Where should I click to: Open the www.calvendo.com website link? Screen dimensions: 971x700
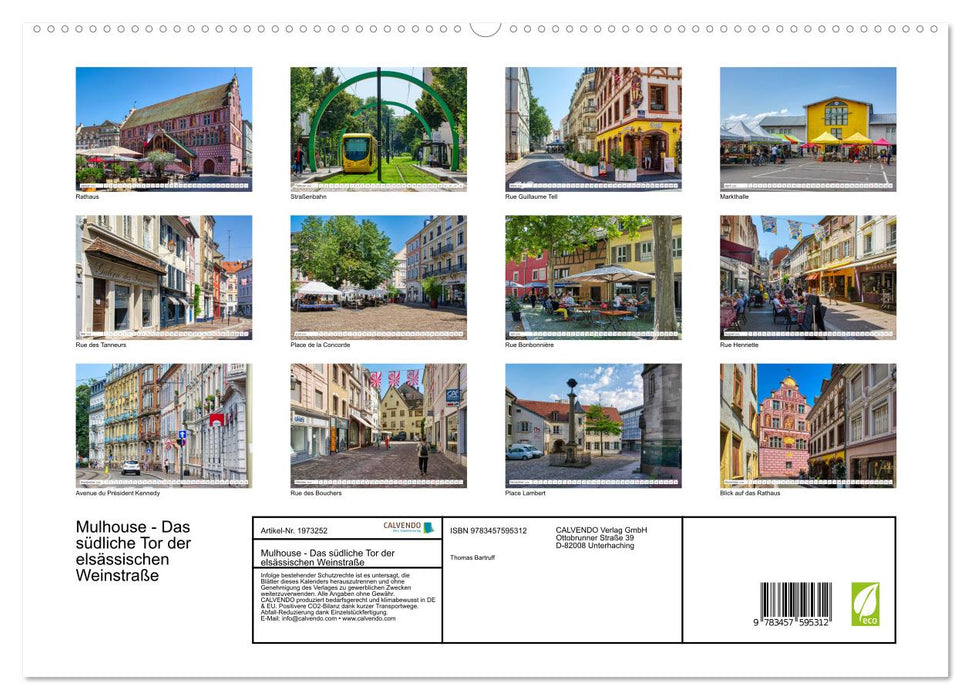(x=365, y=618)
